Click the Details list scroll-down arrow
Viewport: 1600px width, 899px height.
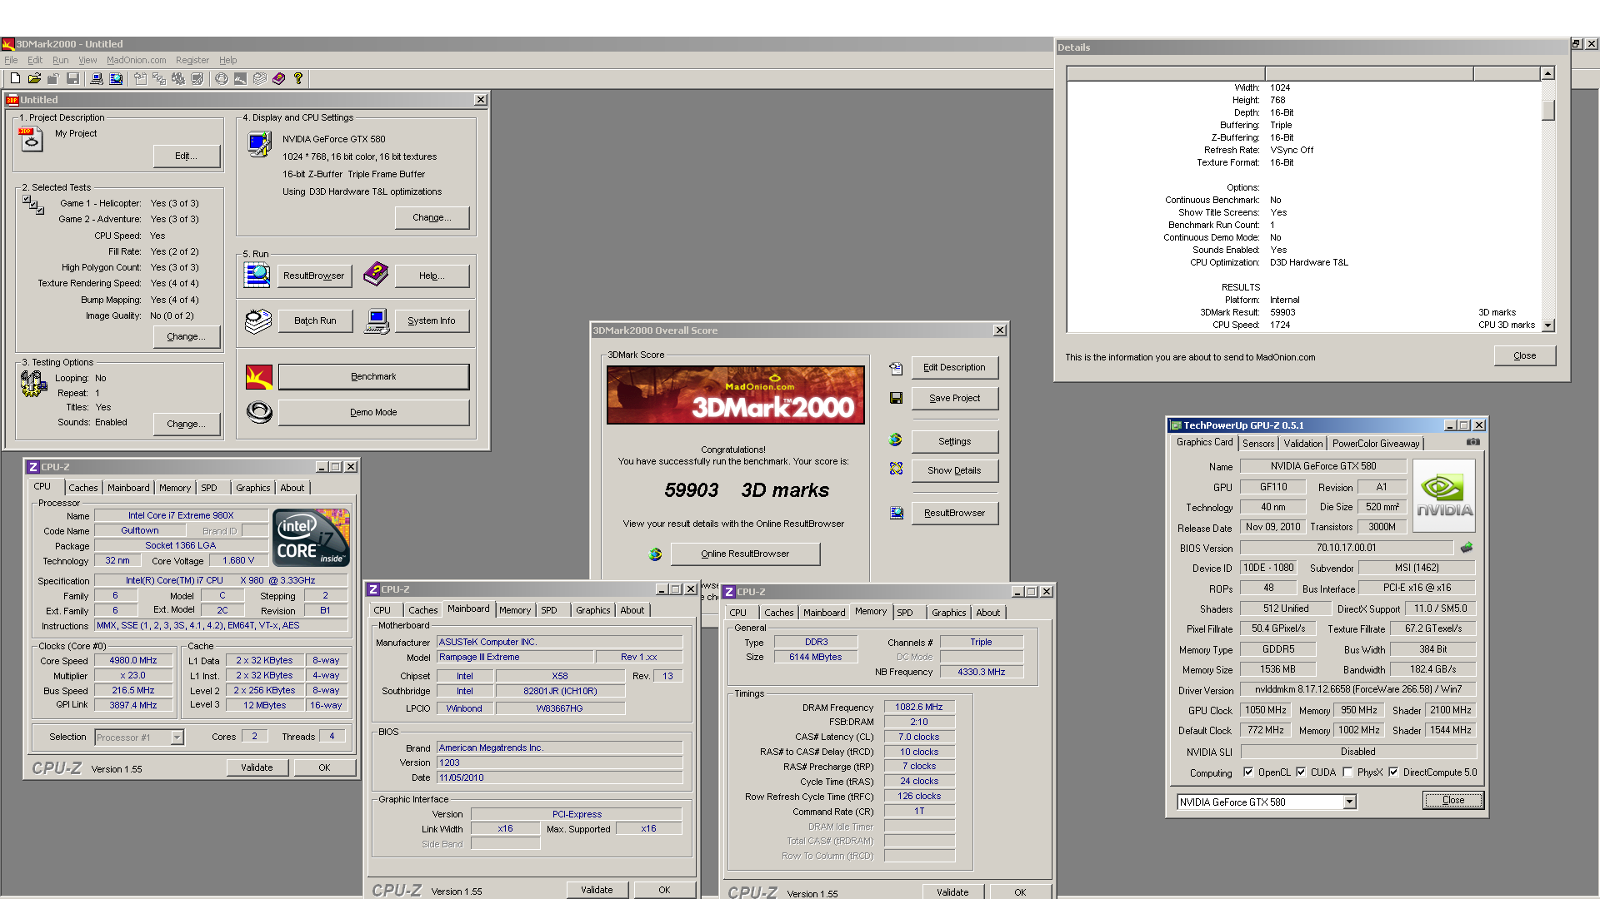[1548, 325]
